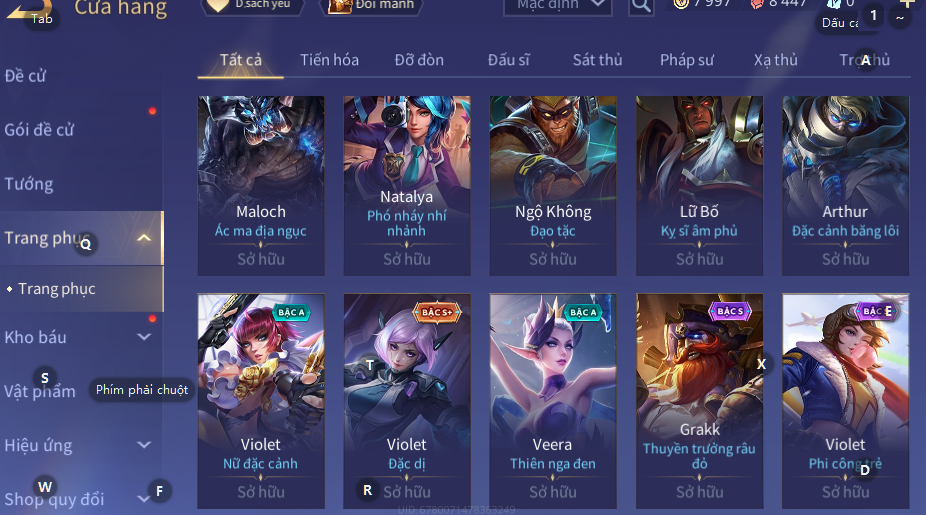Open the Mặc định sort dropdown
The image size is (926, 515).
(557, 5)
